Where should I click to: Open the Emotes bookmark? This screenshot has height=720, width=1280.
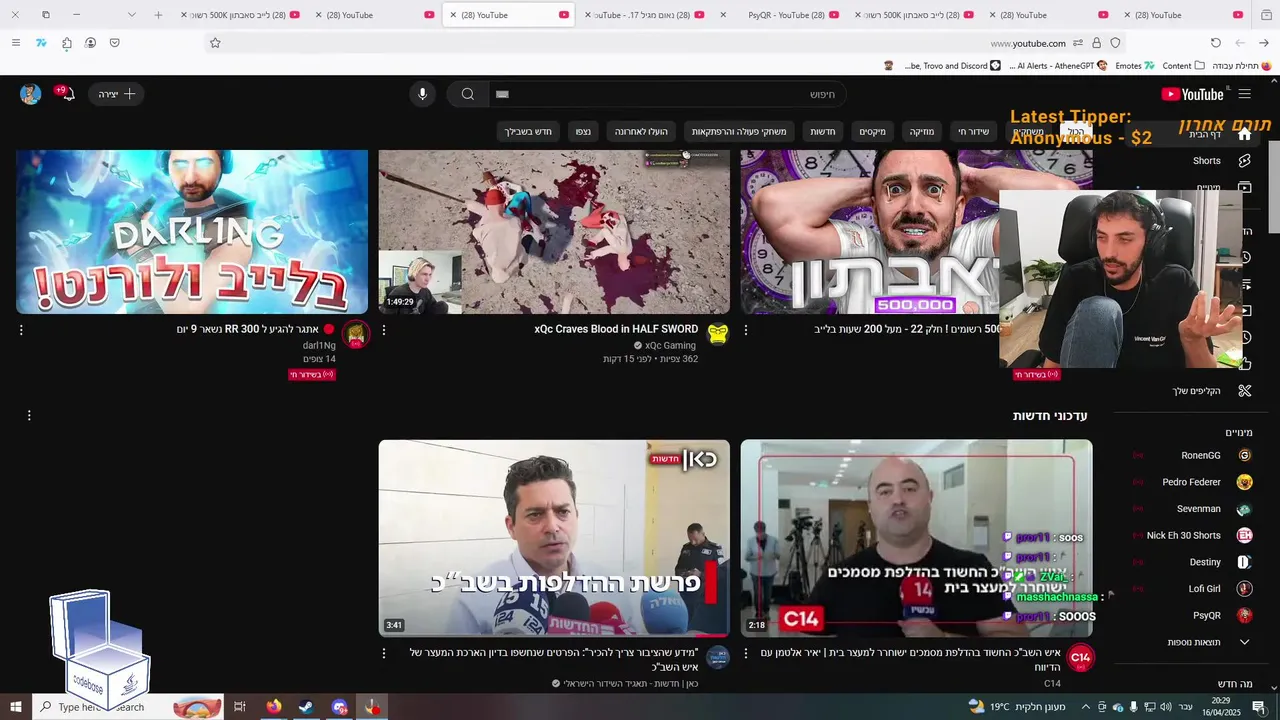tap(1134, 65)
